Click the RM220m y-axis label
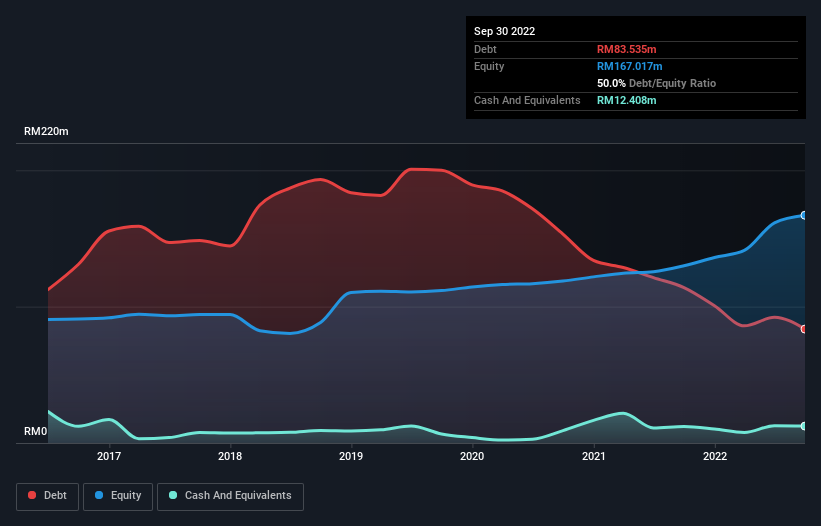 pyautogui.click(x=46, y=131)
